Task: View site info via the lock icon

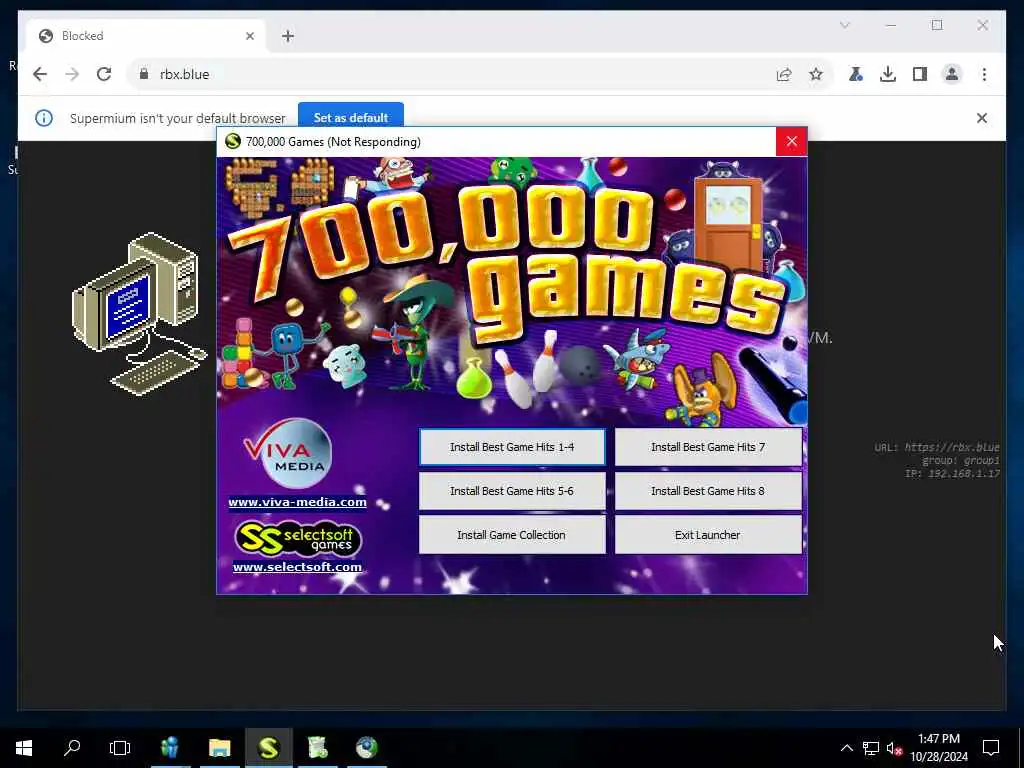Action: [144, 74]
